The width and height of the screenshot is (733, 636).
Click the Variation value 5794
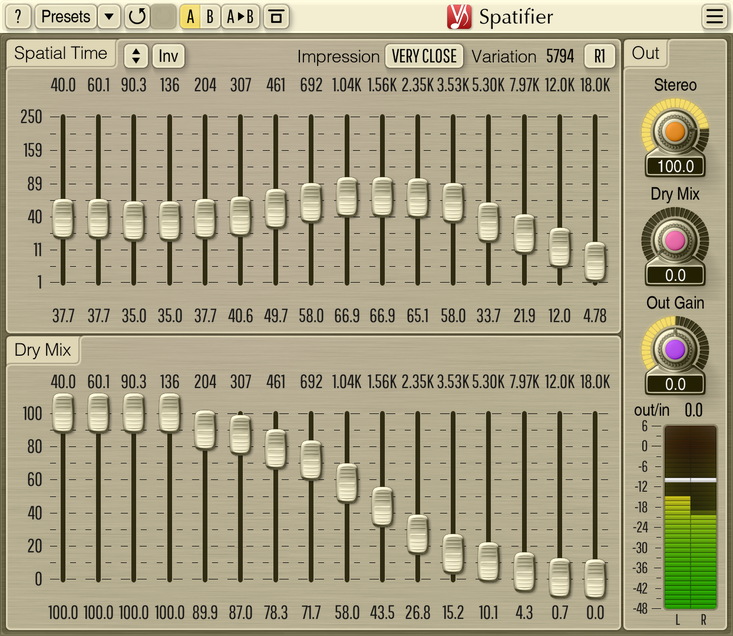[x=560, y=57]
